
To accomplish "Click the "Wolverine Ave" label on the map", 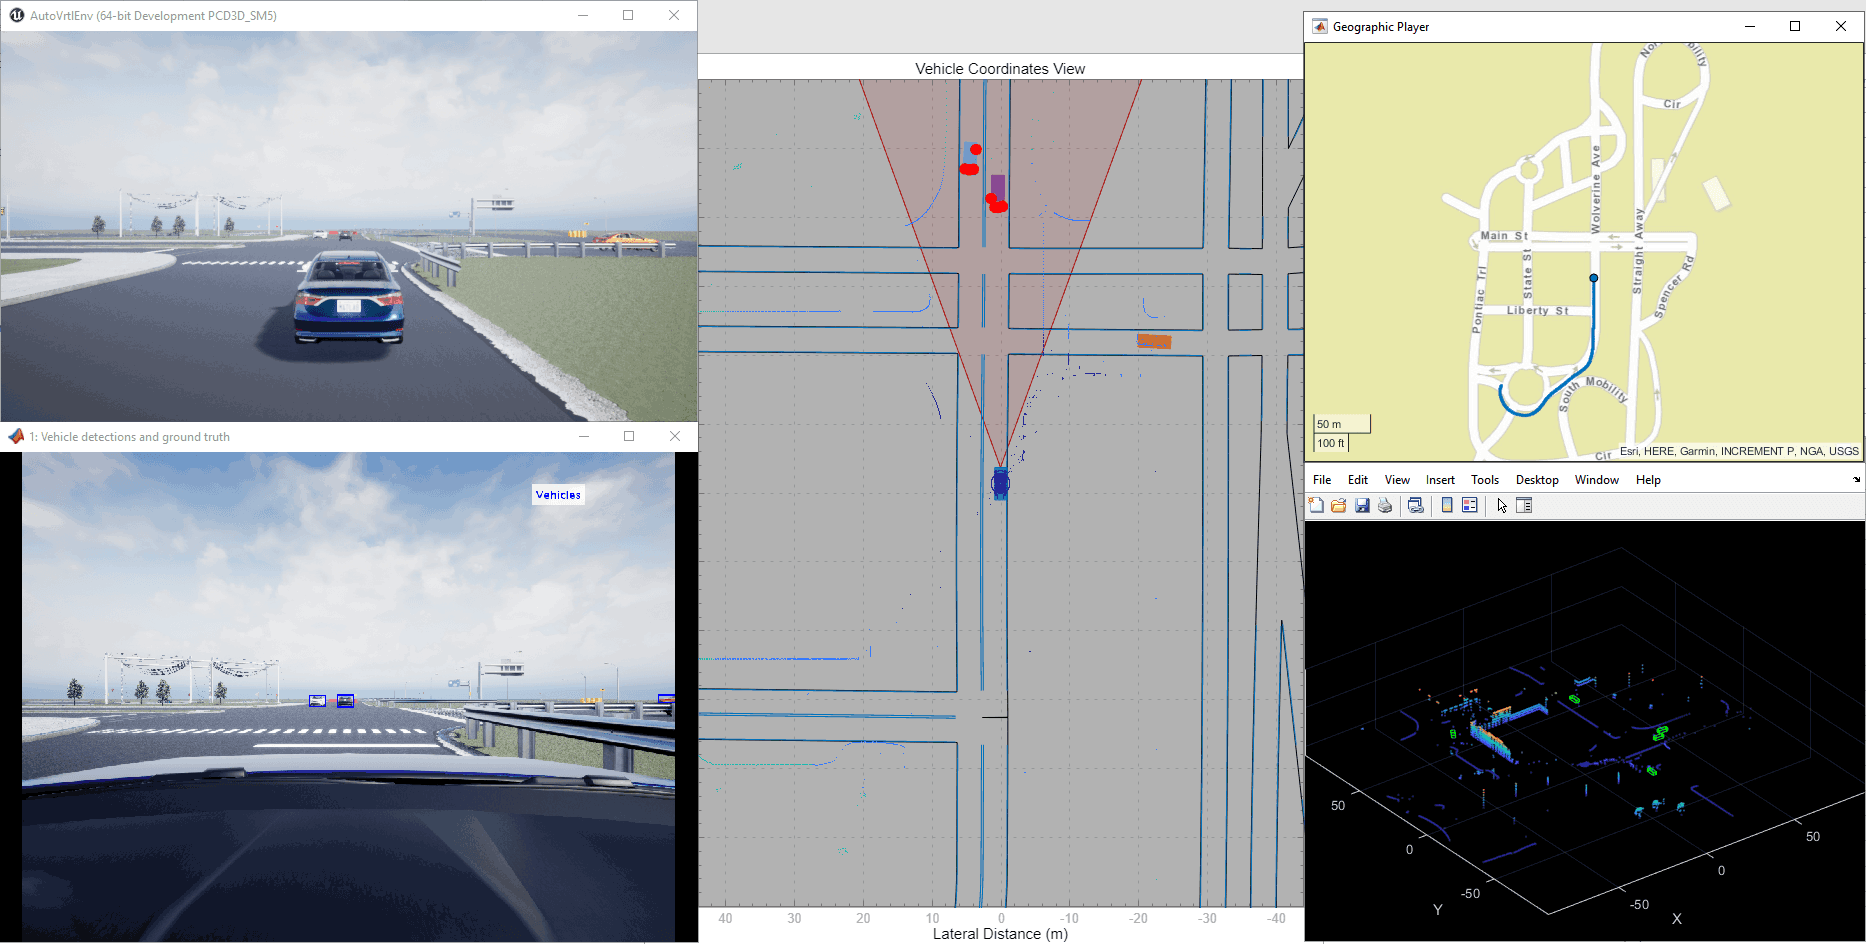I will 1596,189.
